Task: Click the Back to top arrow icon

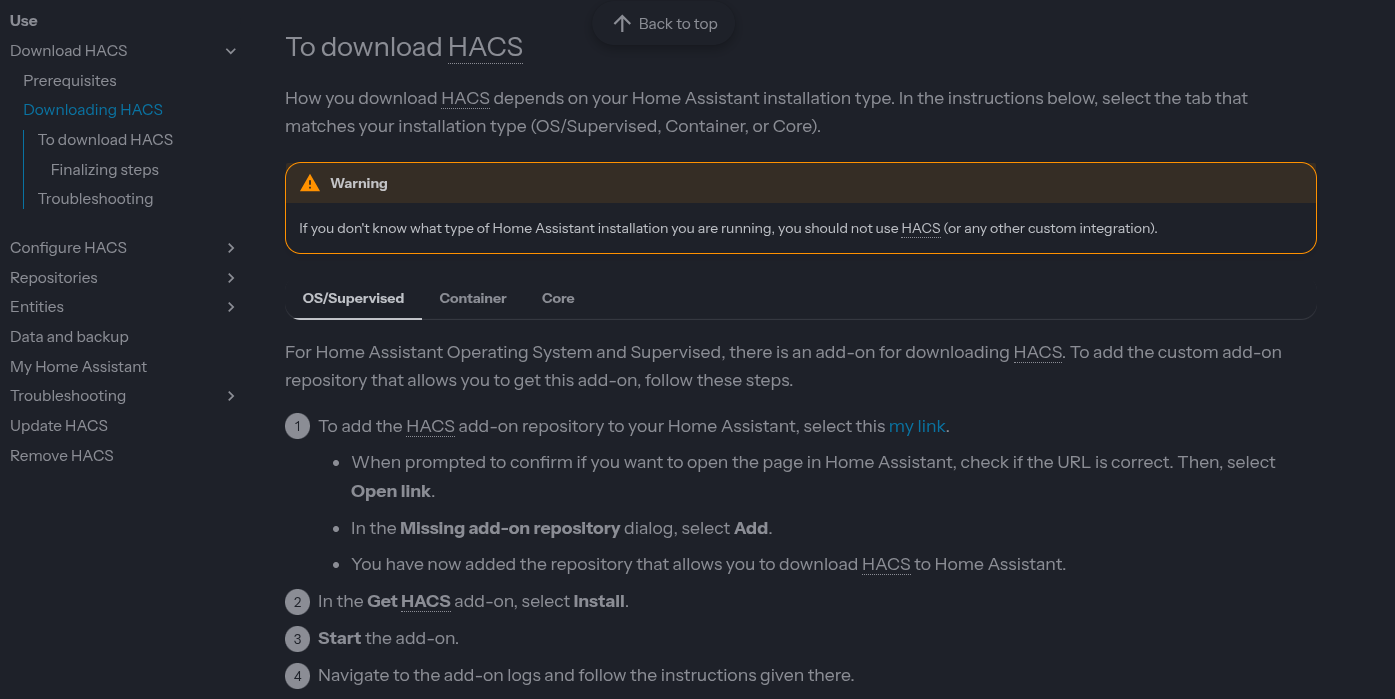Action: tap(622, 24)
